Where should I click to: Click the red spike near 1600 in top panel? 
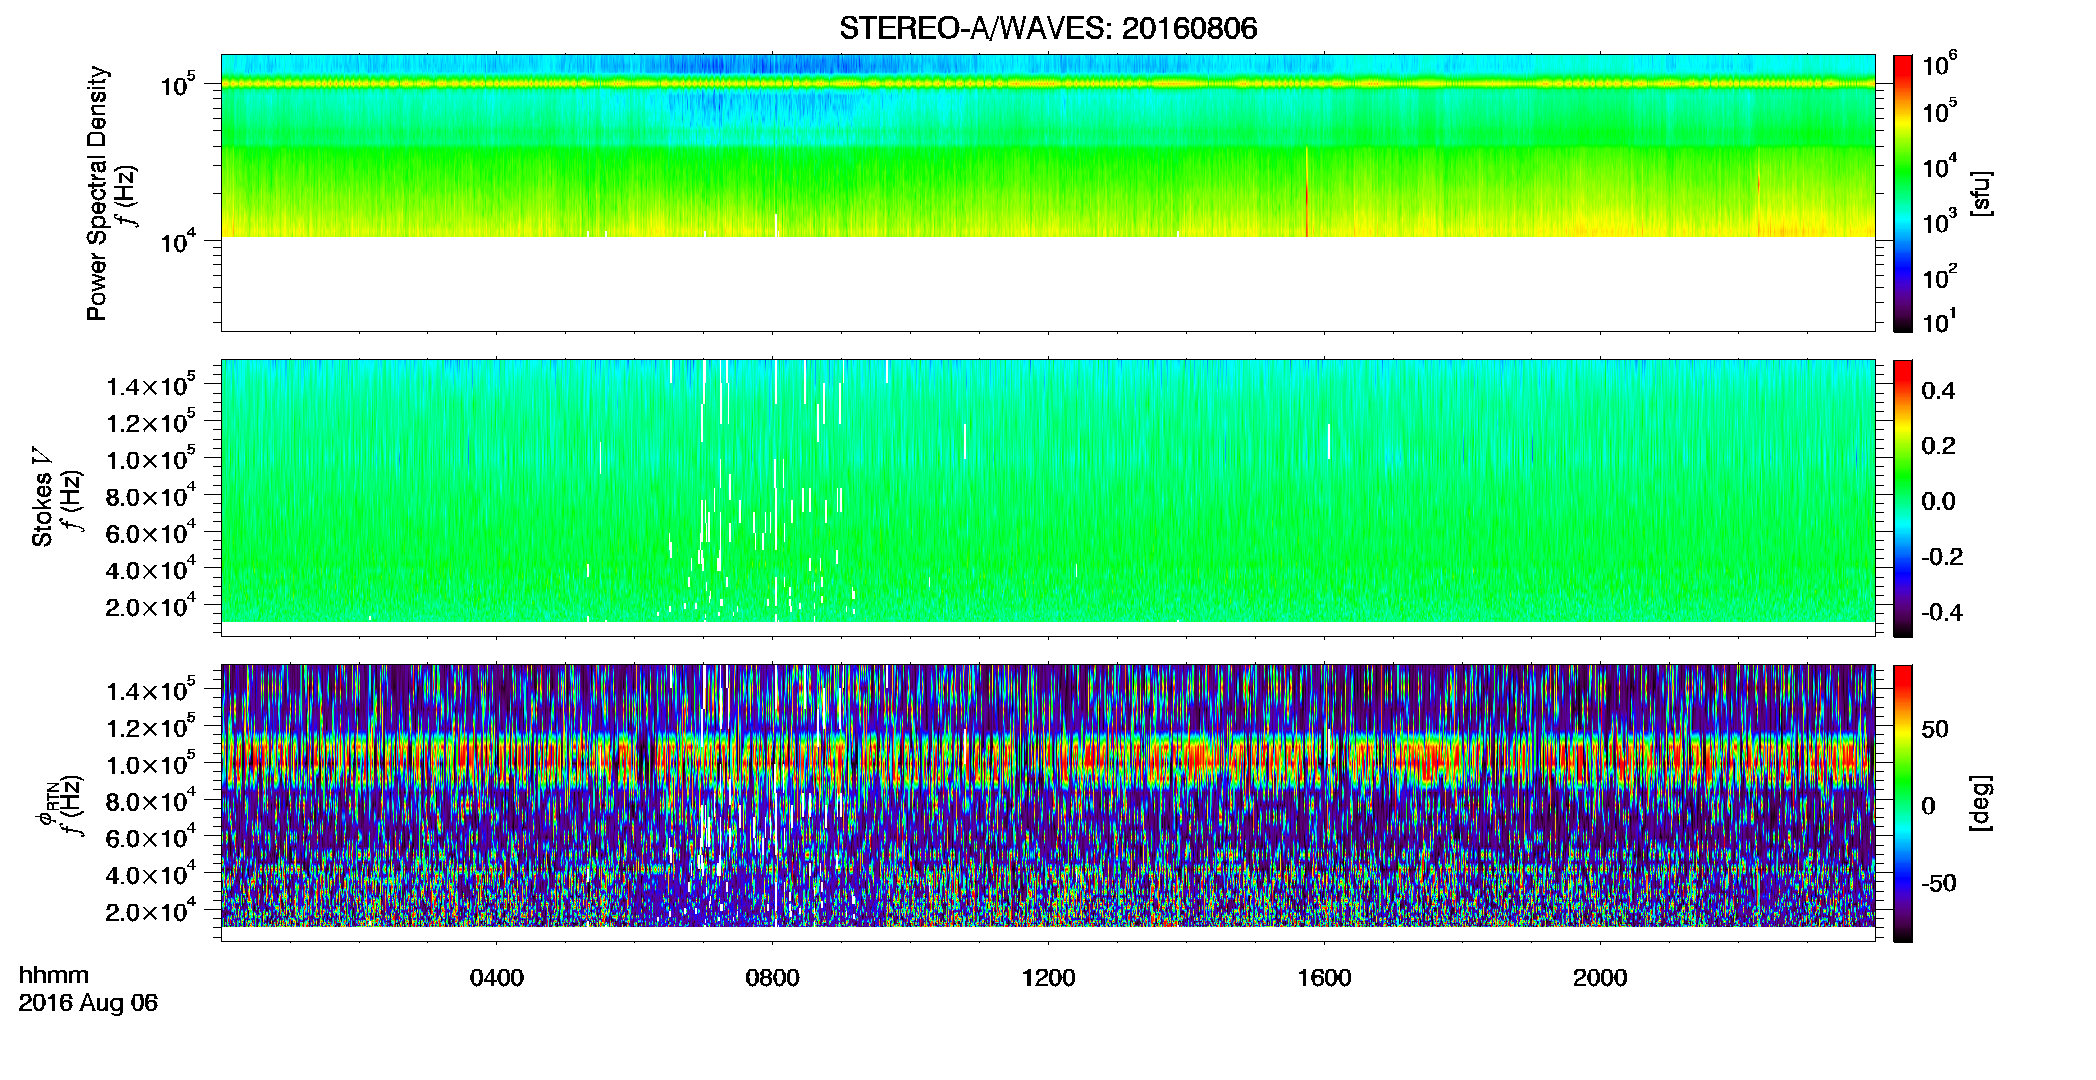click(x=1307, y=195)
